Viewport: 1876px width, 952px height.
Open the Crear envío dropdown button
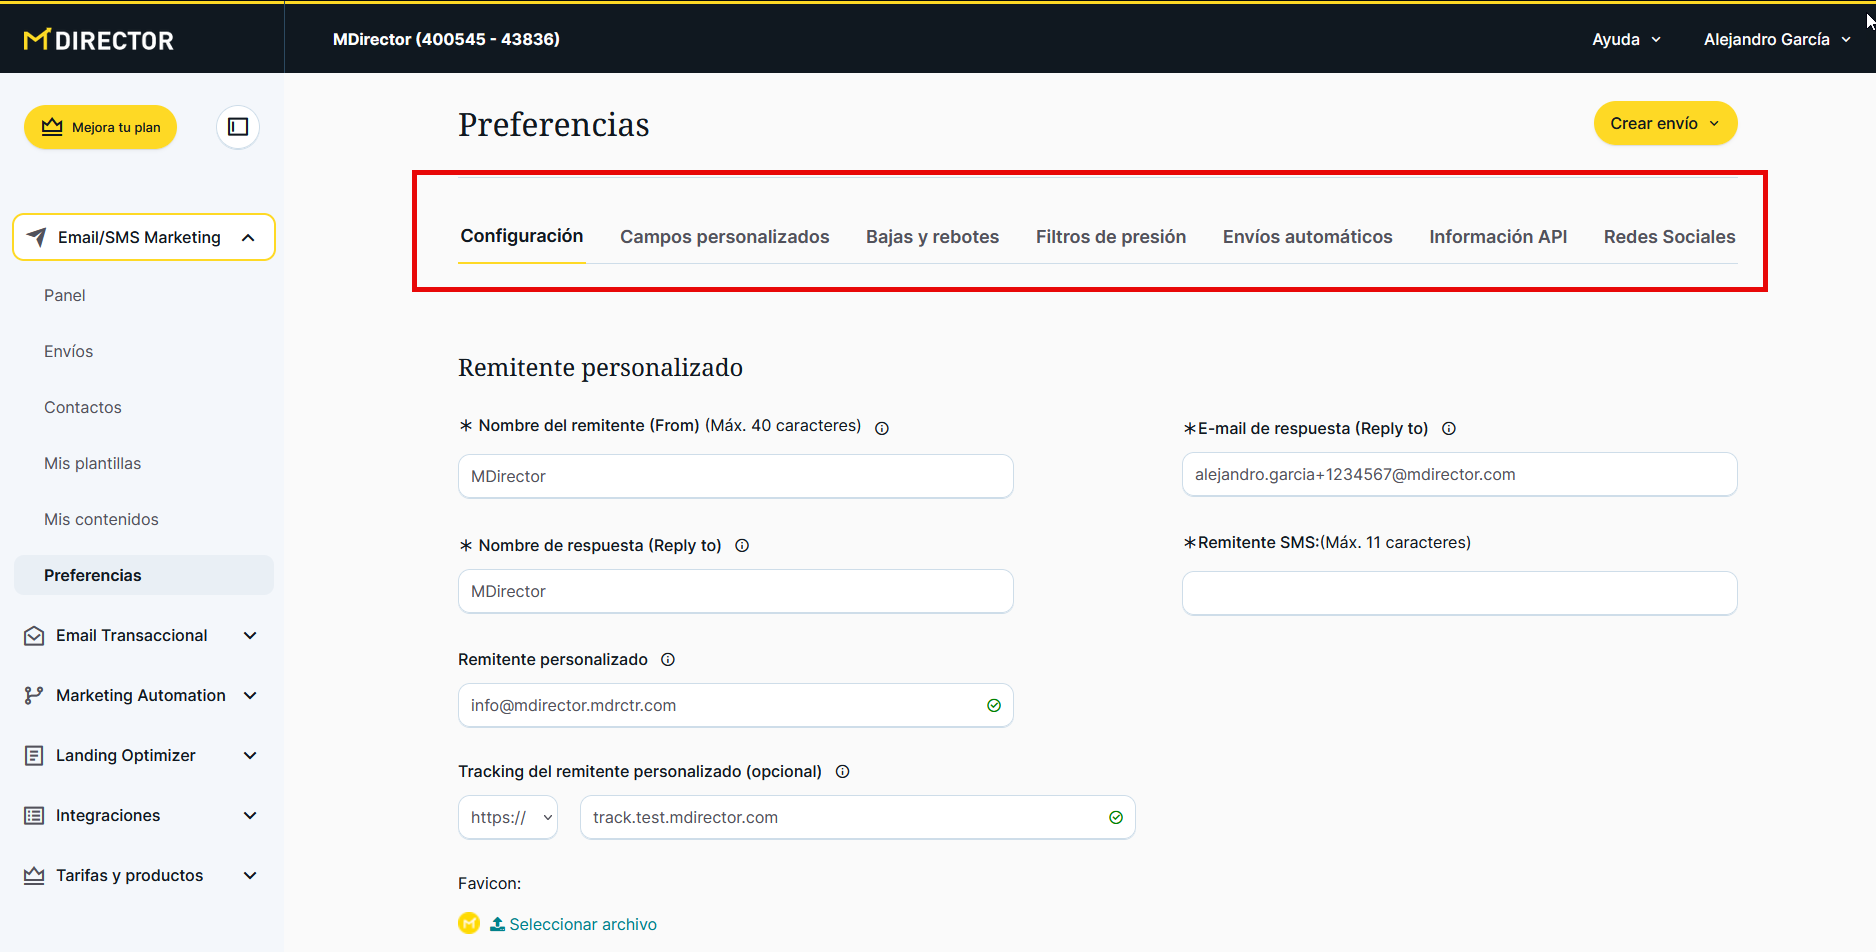click(1665, 123)
